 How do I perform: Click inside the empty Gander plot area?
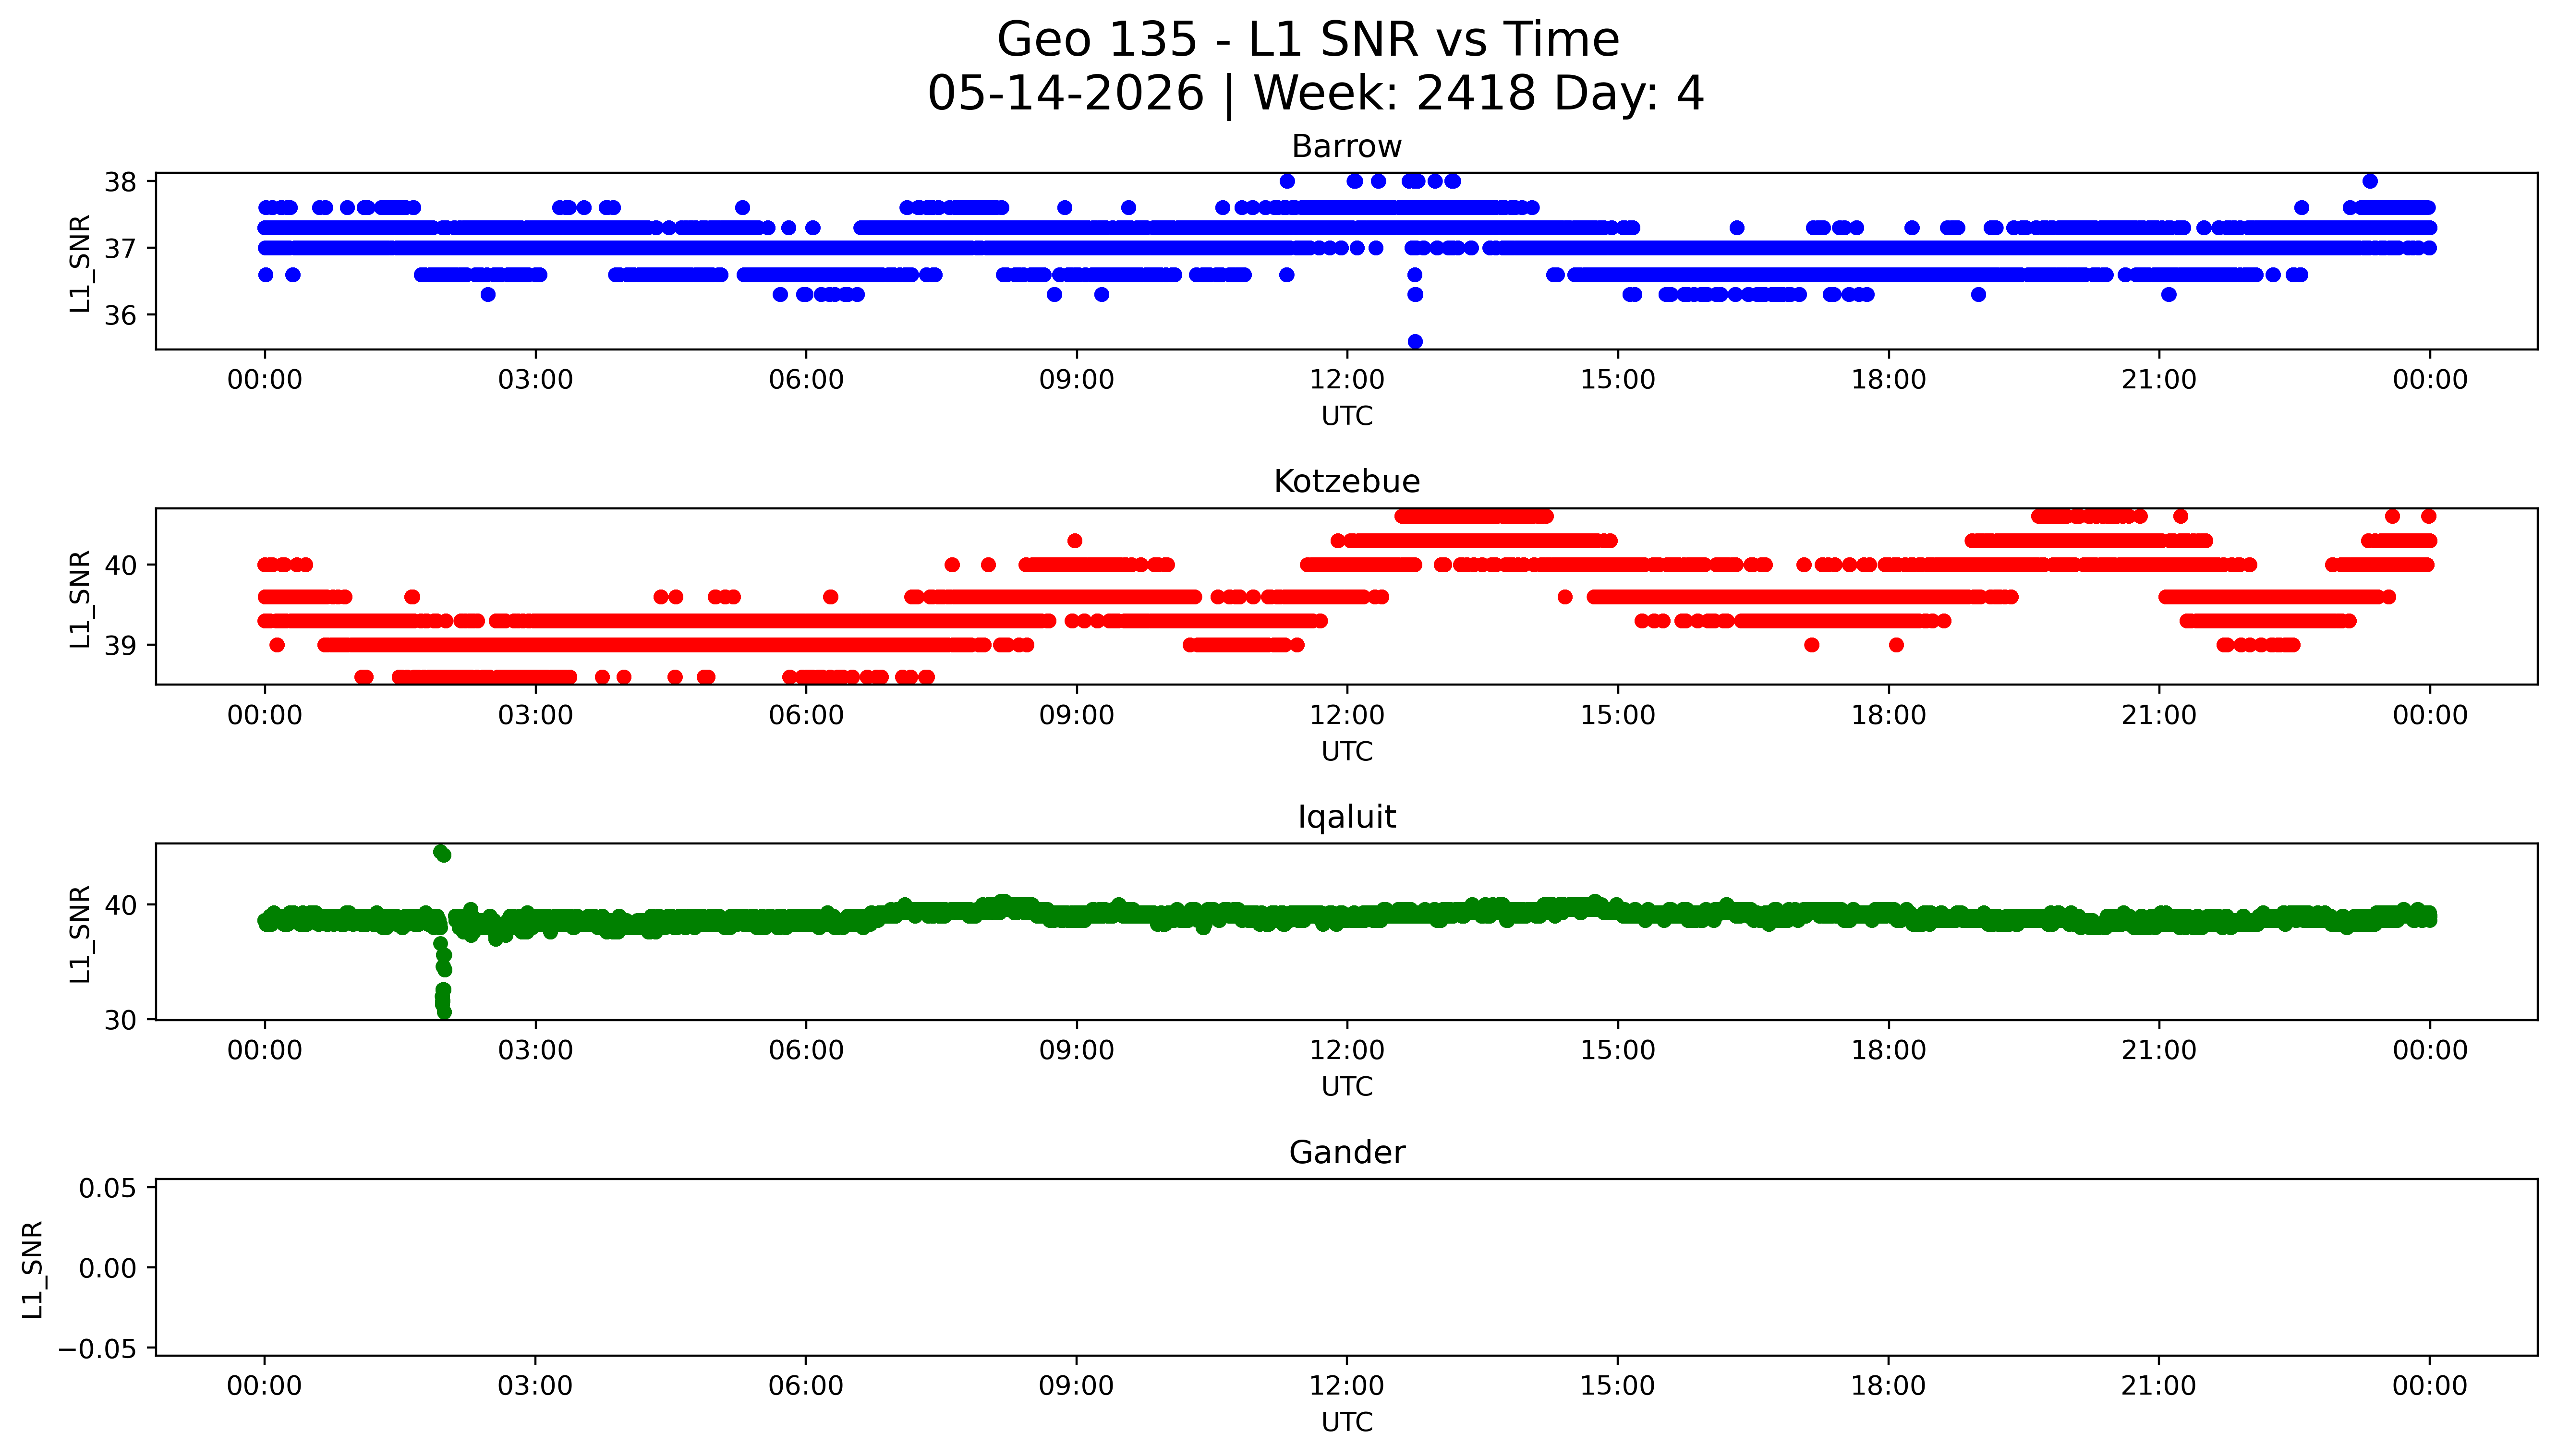click(1346, 1267)
